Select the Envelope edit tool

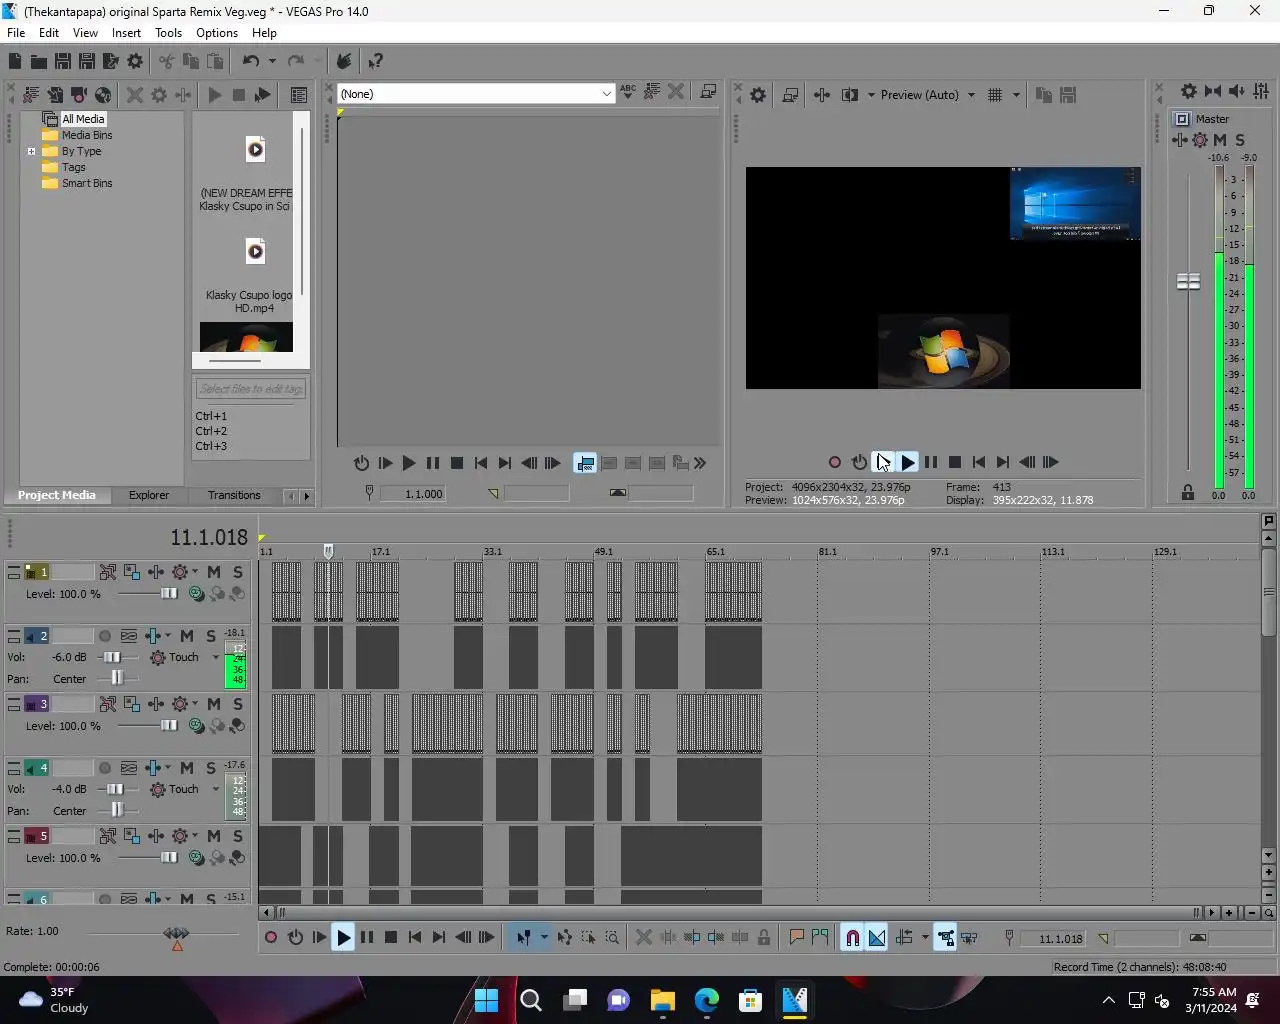(x=565, y=937)
